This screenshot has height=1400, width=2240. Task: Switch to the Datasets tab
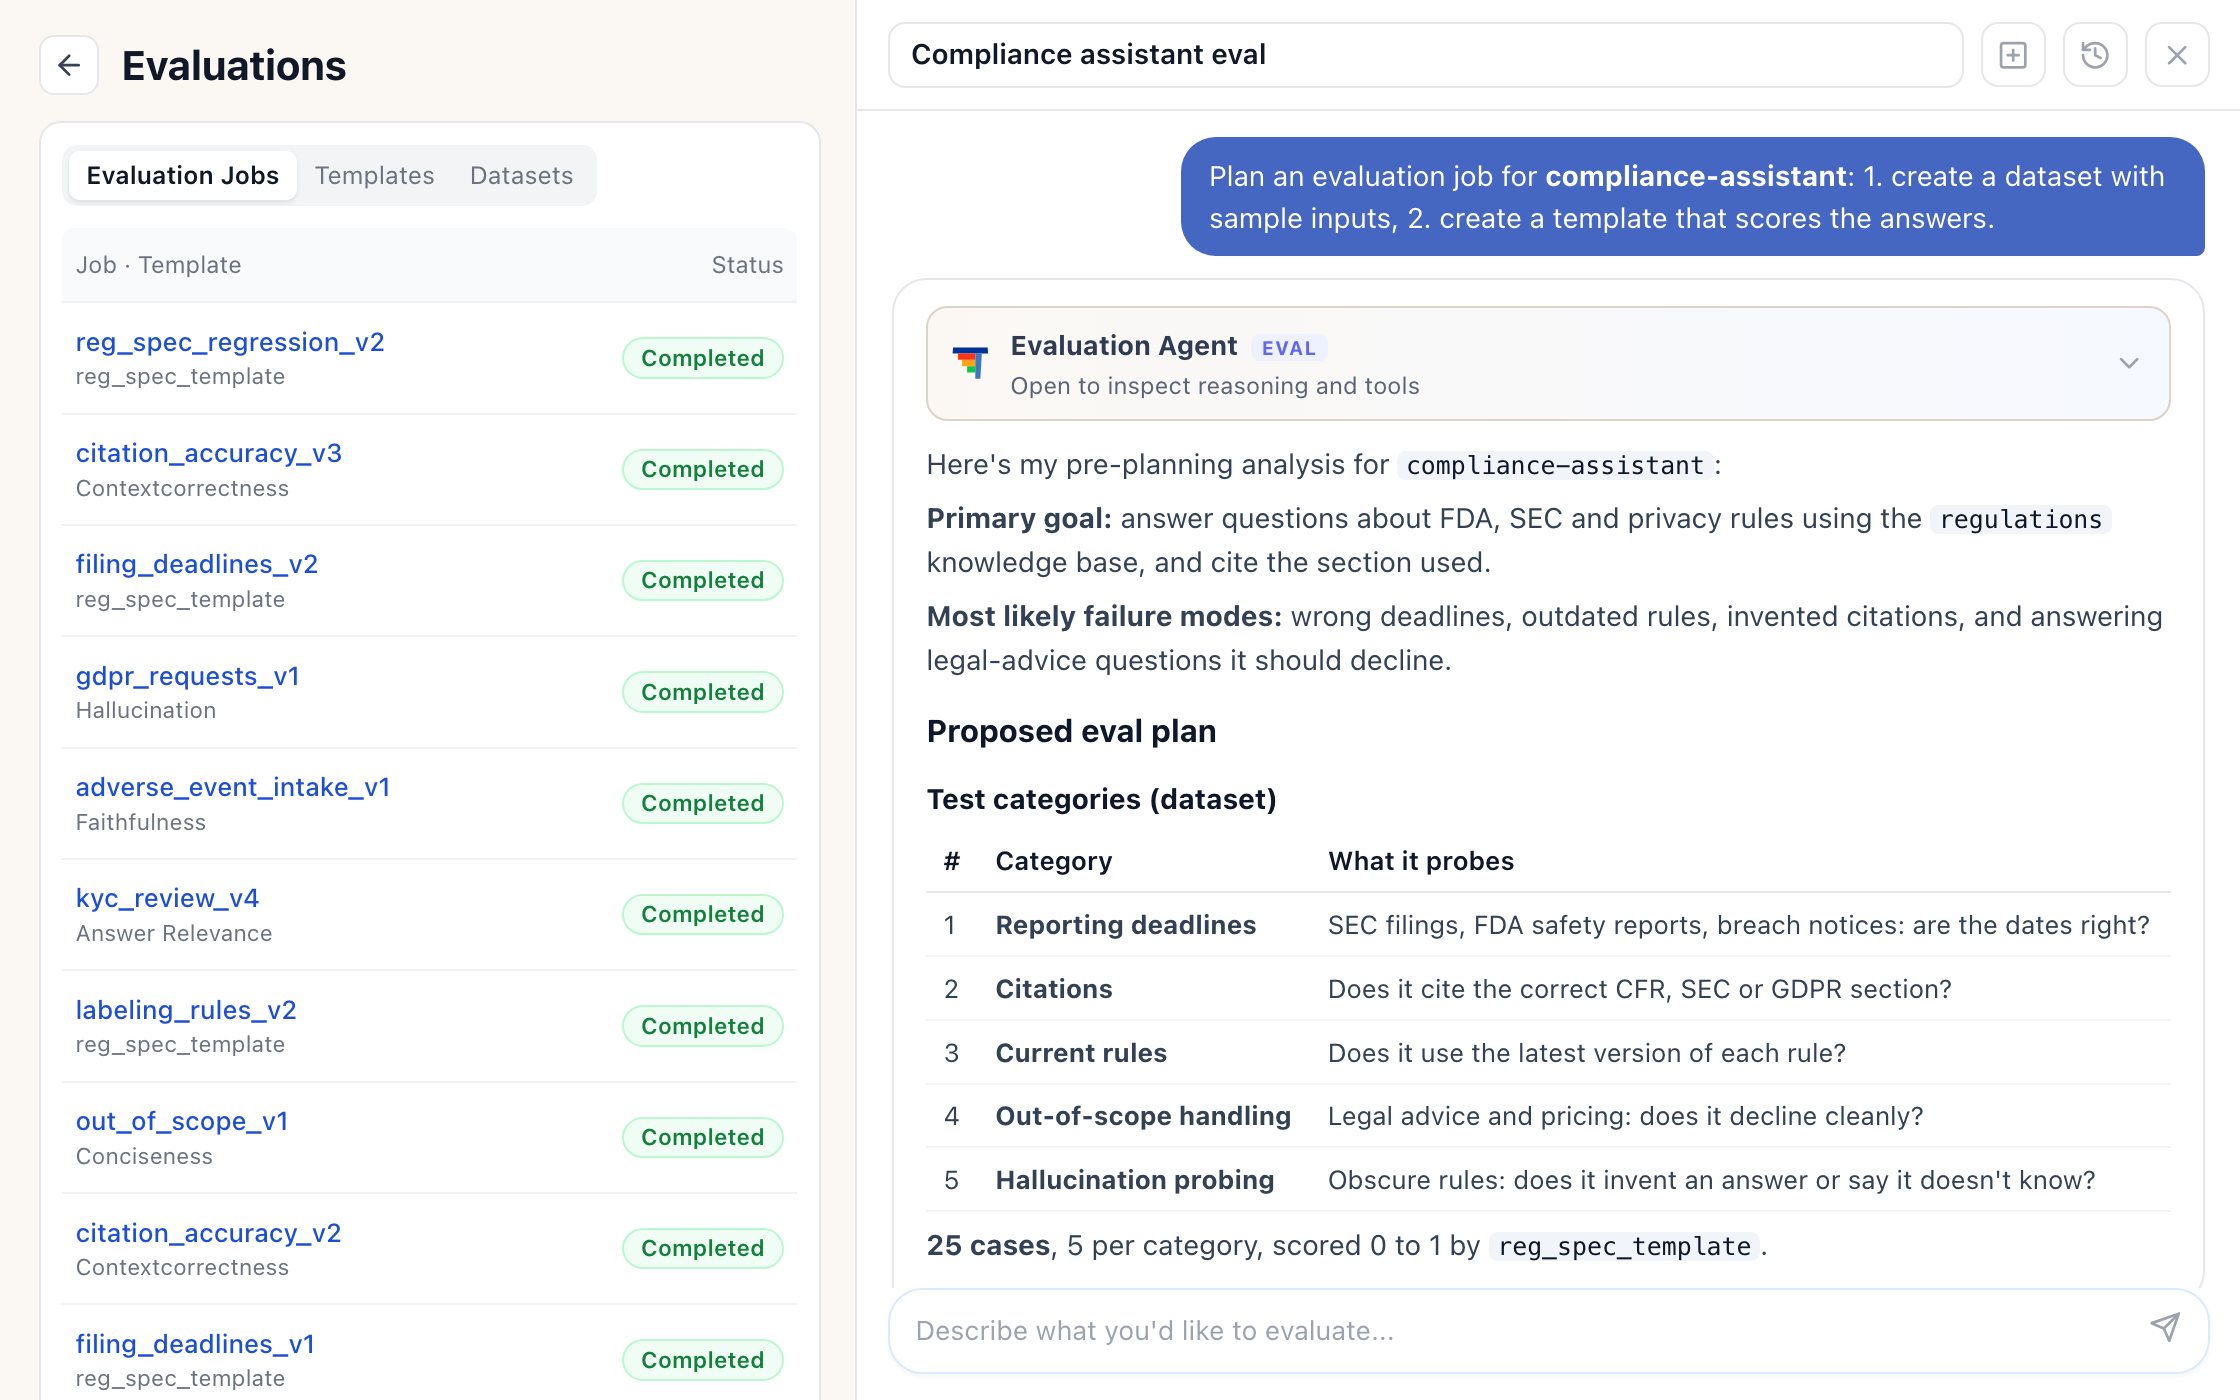point(521,175)
